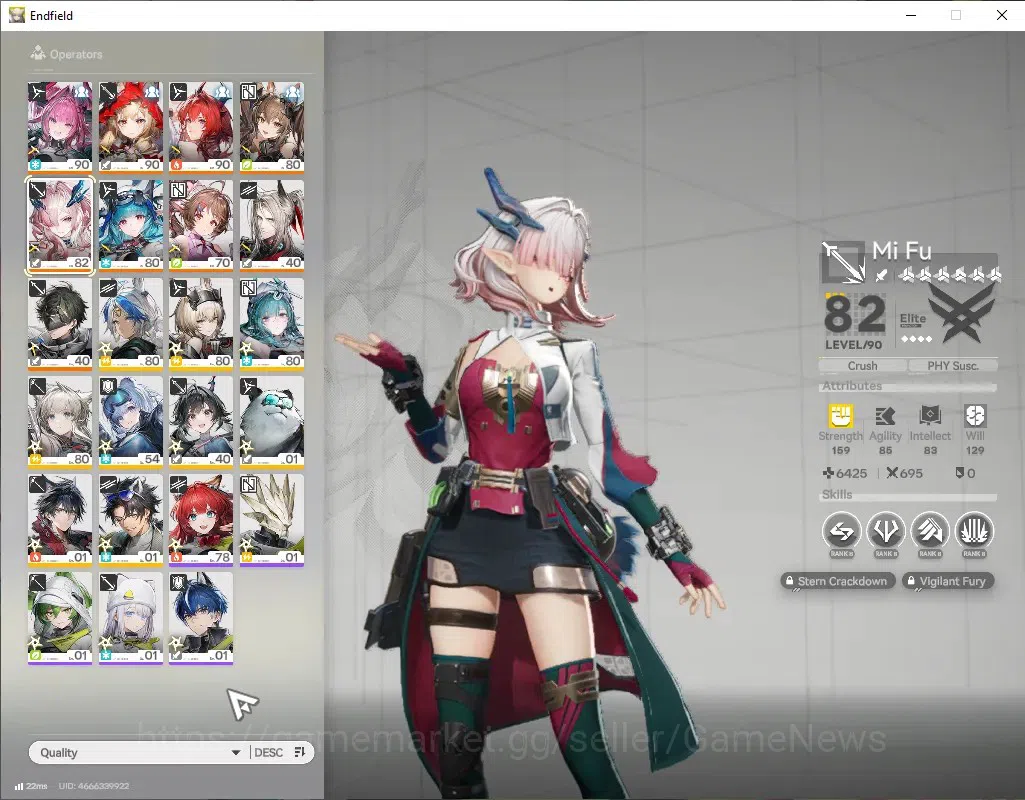Select teal-haired operator card level 80

click(x=272, y=324)
